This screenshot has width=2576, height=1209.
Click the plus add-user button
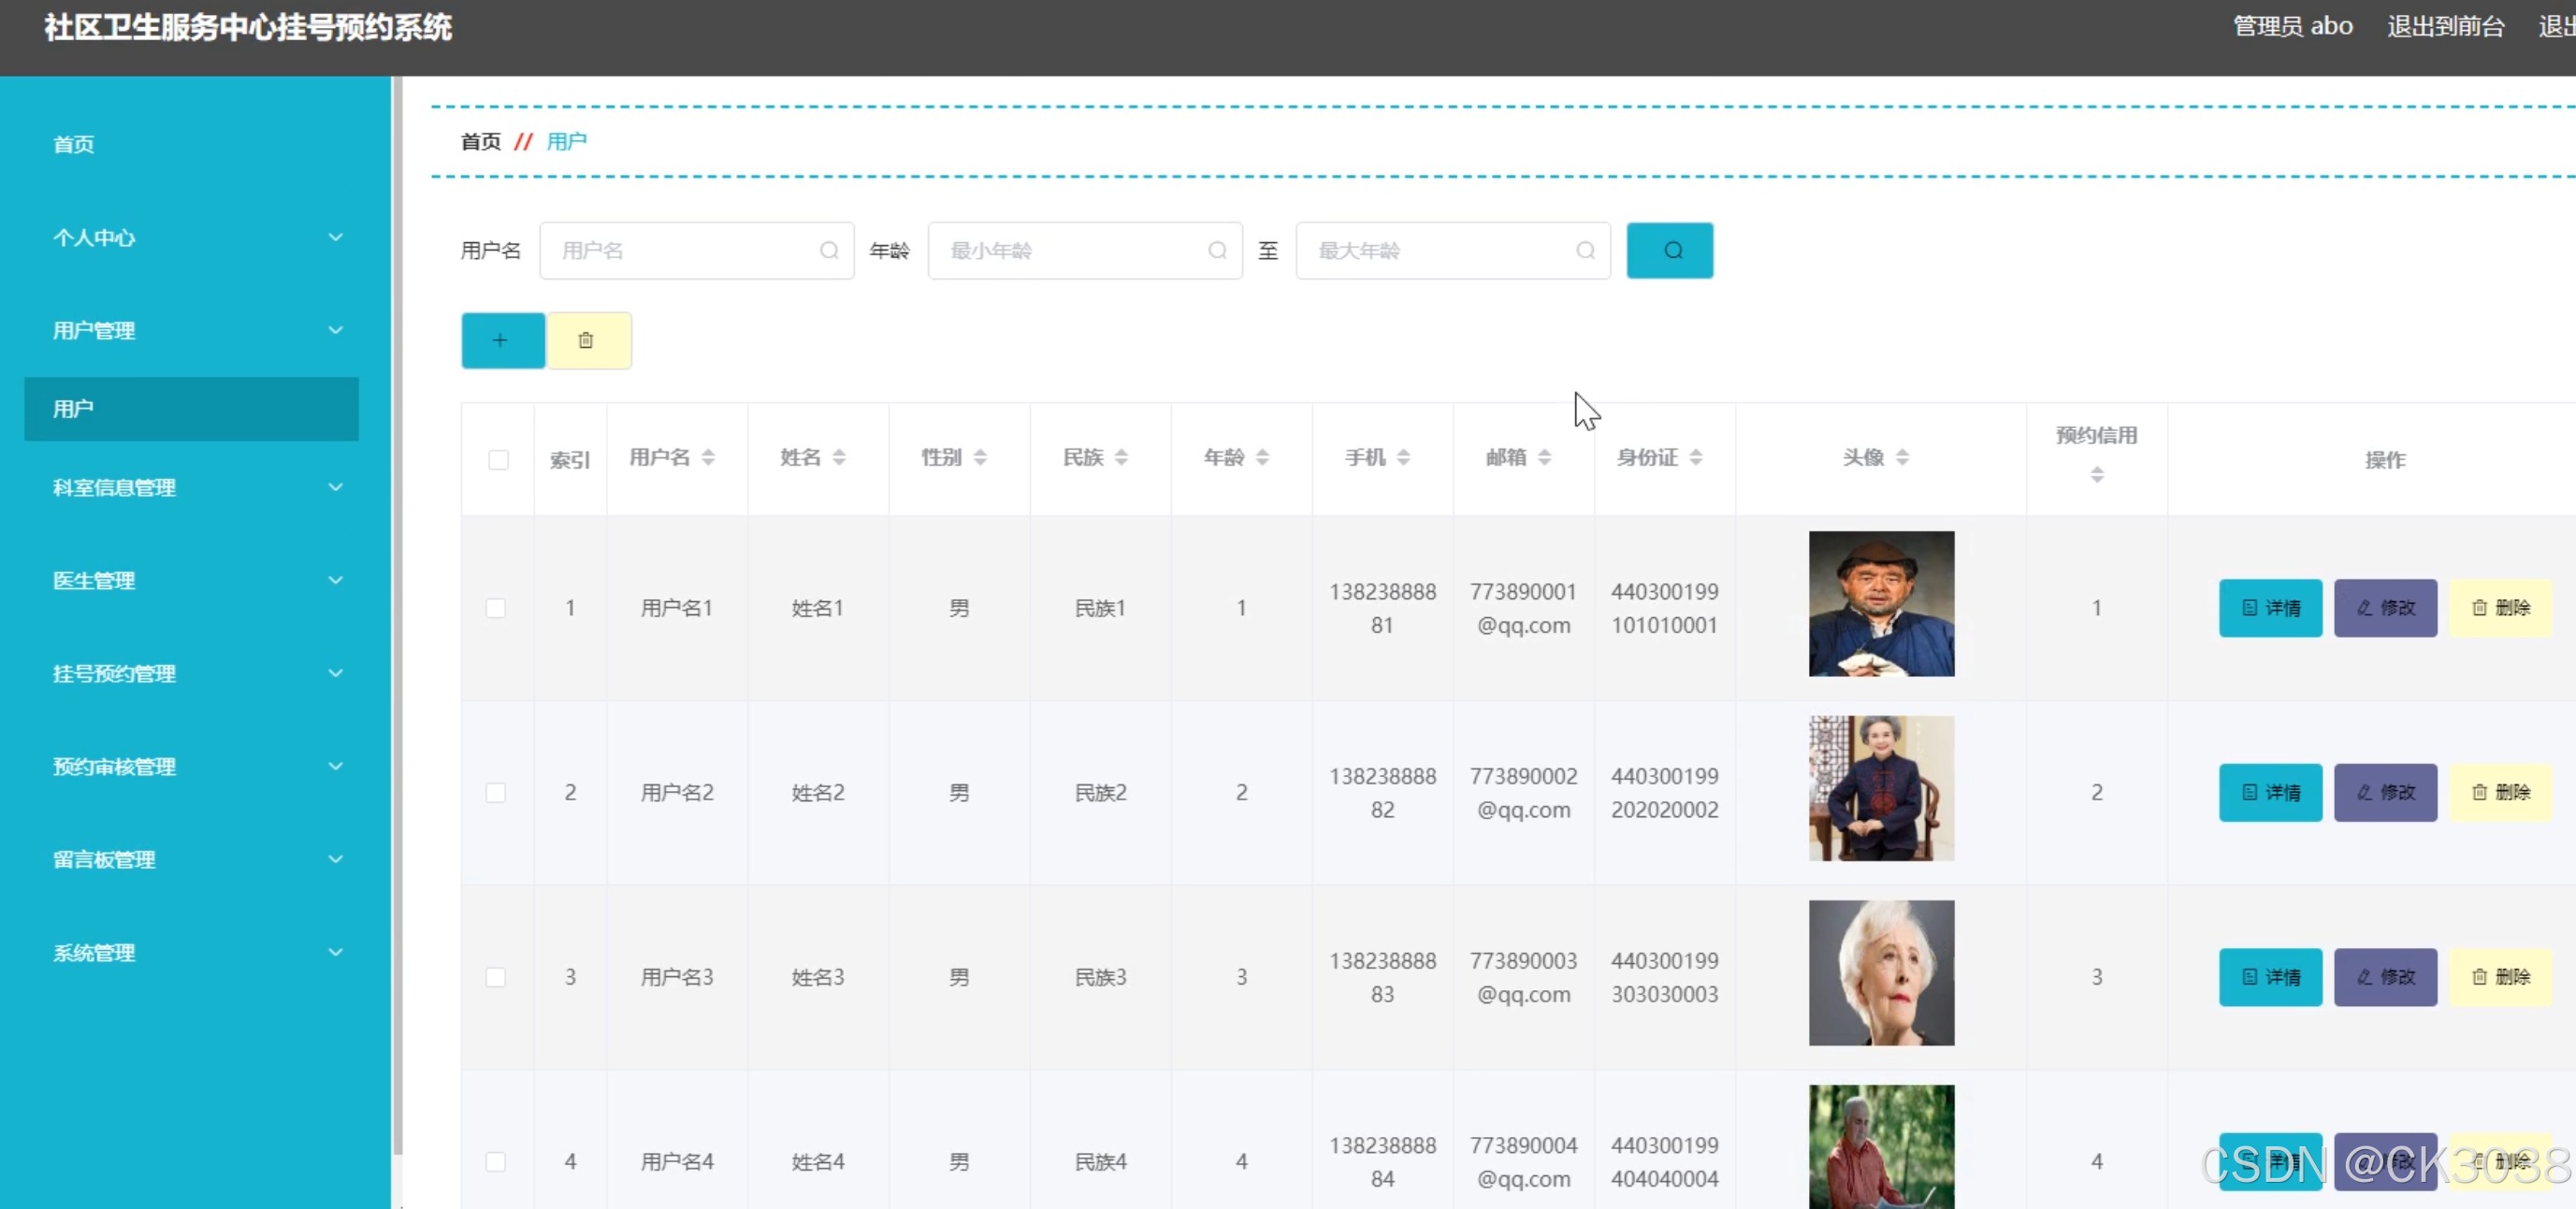pos(502,340)
